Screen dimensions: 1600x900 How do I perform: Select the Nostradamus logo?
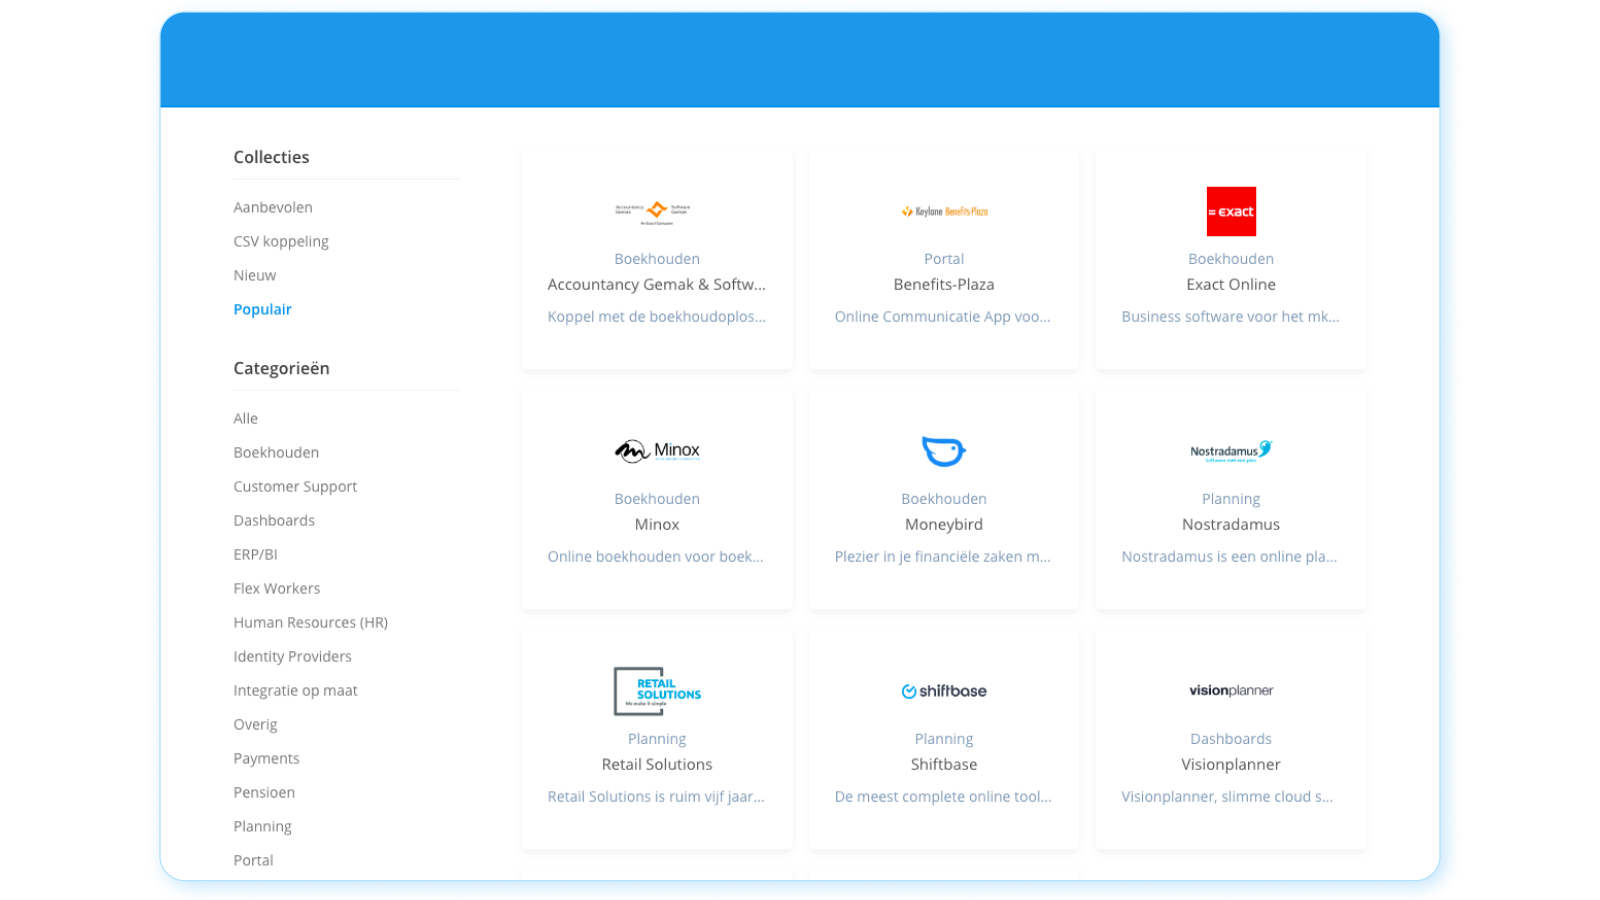point(1230,451)
